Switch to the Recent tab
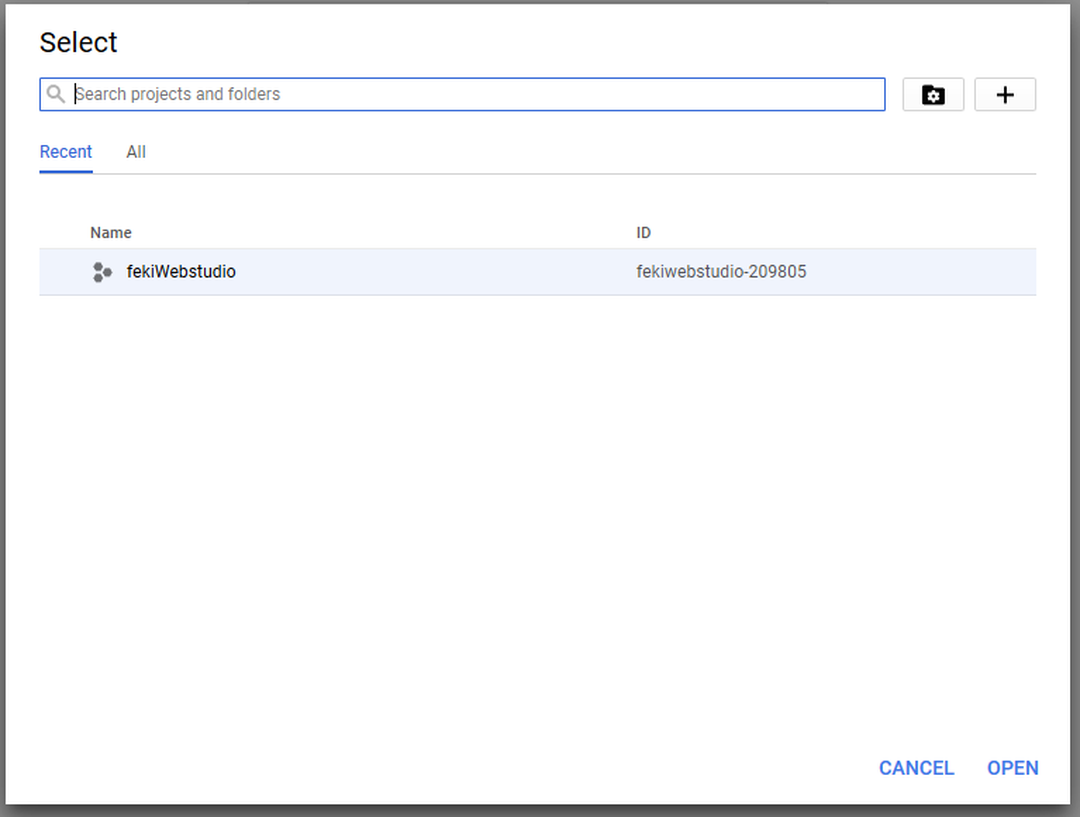The height and width of the screenshot is (817, 1080). (65, 152)
